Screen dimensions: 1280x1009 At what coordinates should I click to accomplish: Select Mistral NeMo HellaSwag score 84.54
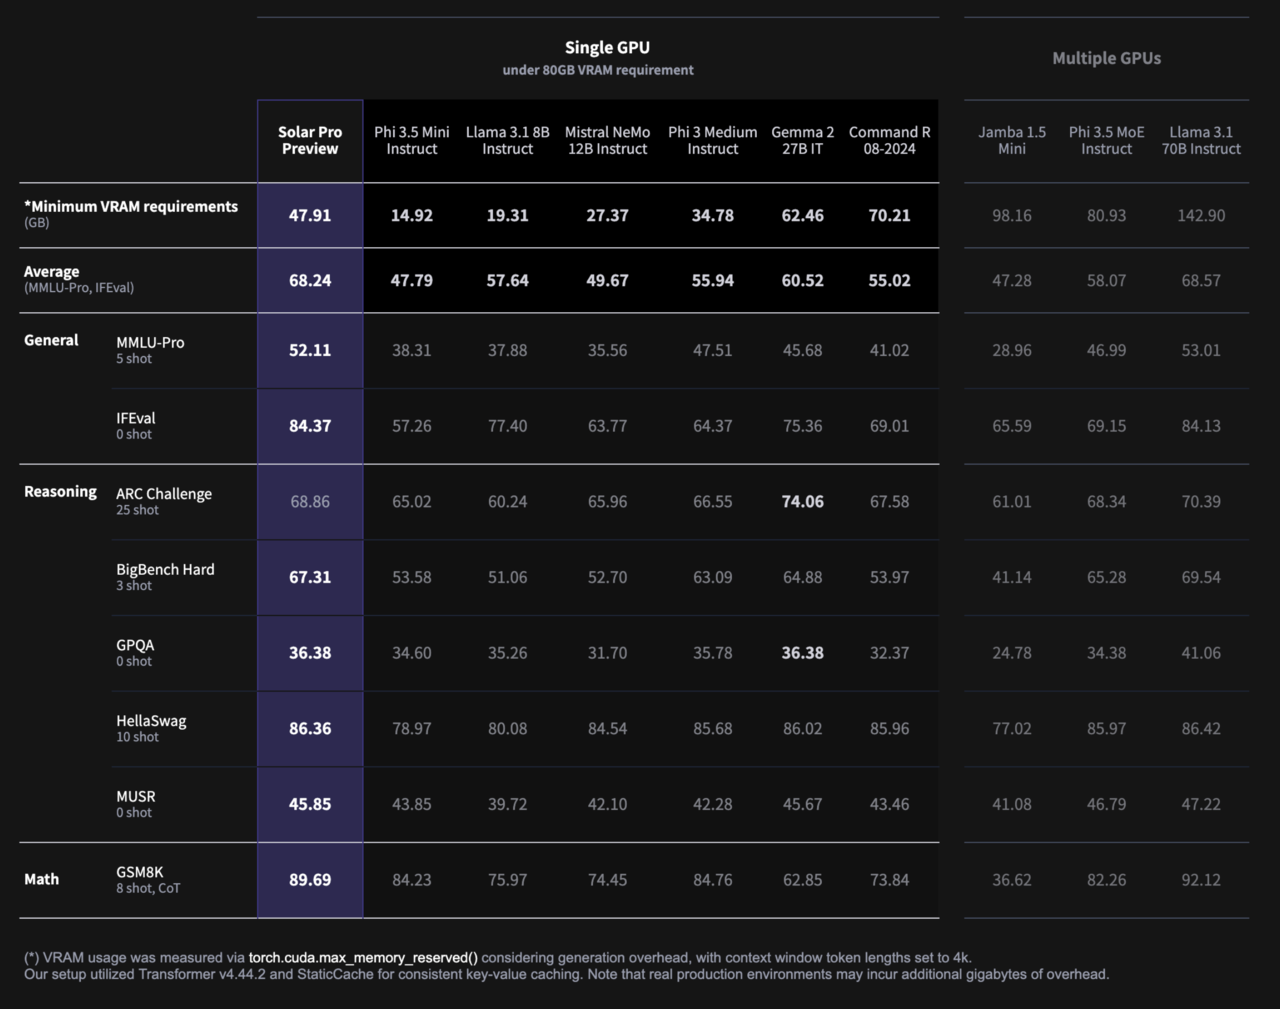[x=607, y=728]
